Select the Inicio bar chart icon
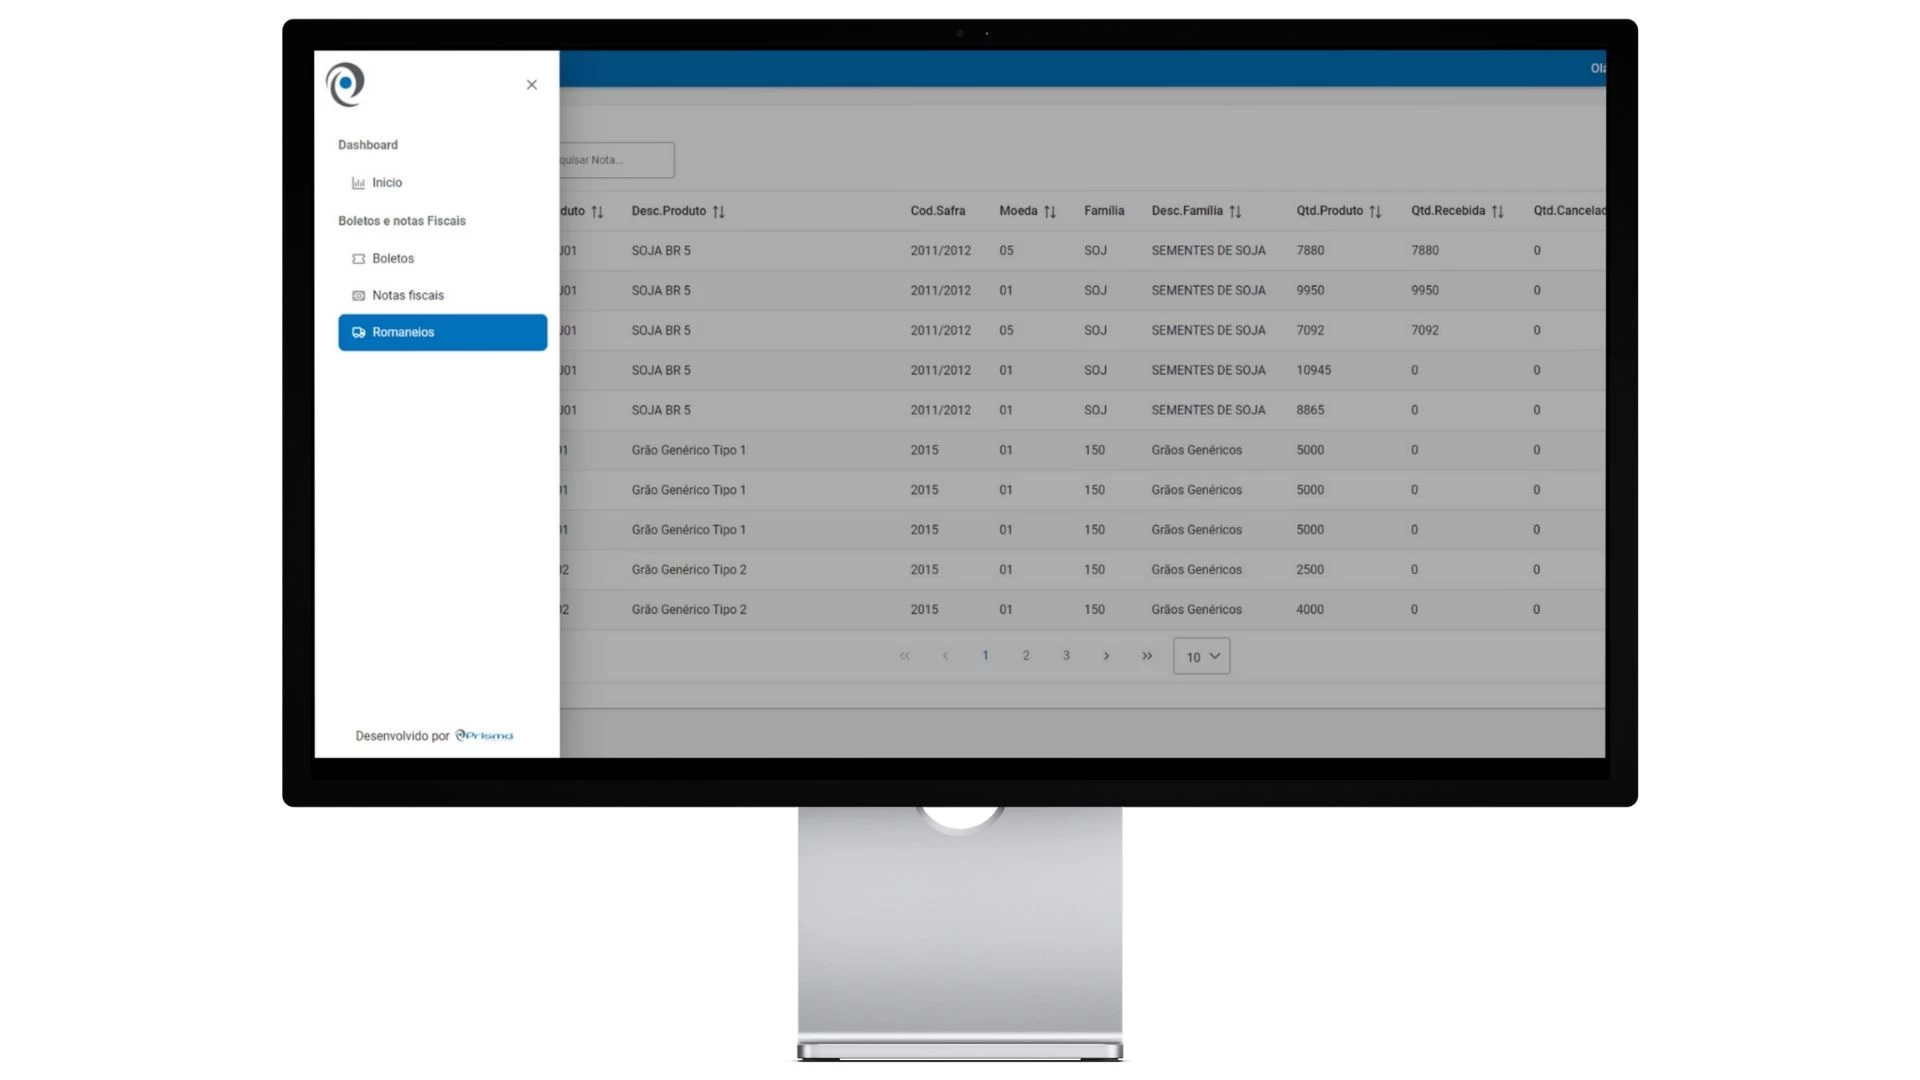Image resolution: width=1920 pixels, height=1080 pixels. (359, 182)
